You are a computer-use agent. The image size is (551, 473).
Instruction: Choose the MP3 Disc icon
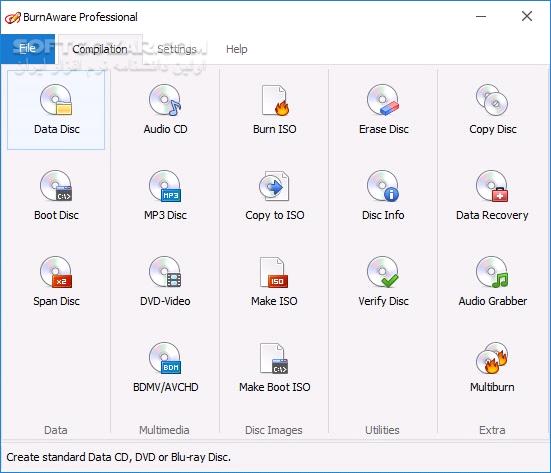pyautogui.click(x=165, y=186)
